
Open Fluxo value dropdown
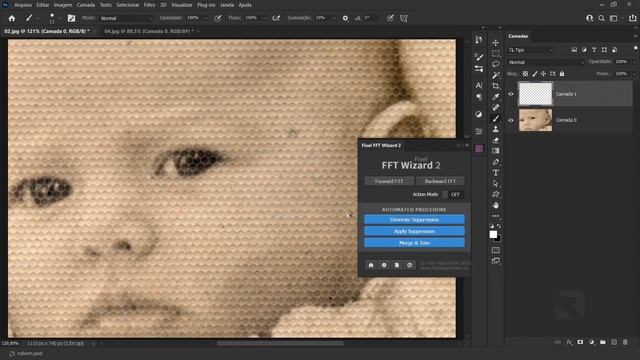pos(264,18)
